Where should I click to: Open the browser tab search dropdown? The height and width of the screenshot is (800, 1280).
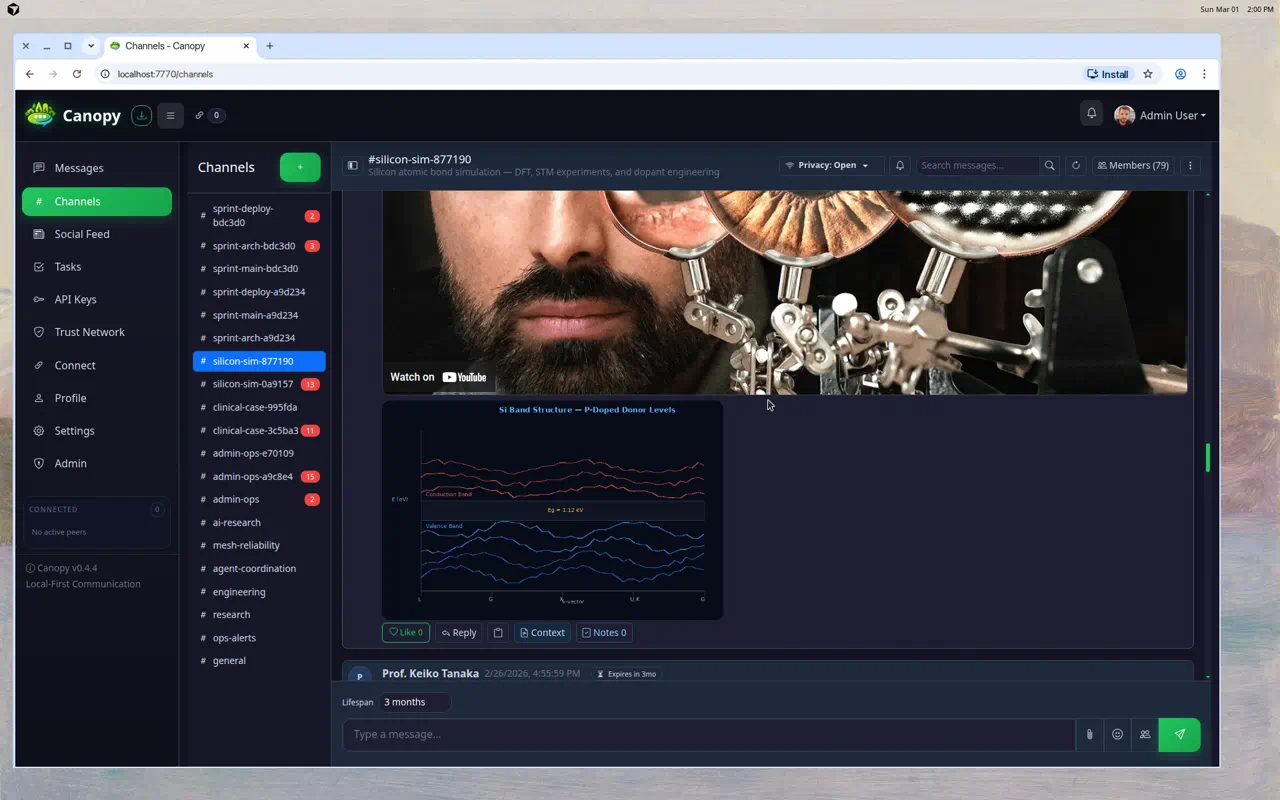point(90,46)
